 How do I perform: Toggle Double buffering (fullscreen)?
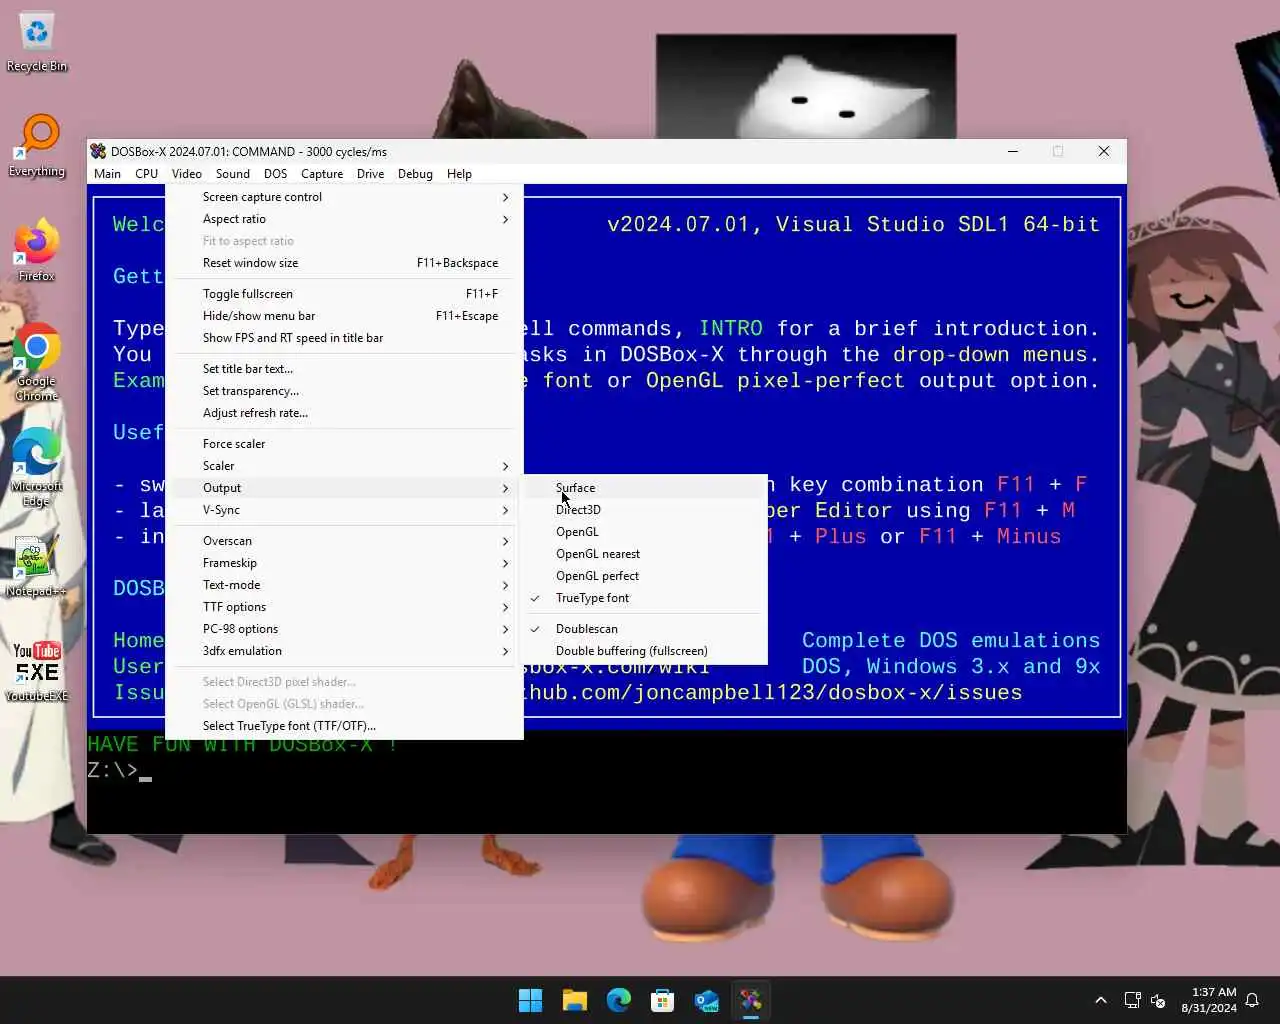(x=646, y=651)
